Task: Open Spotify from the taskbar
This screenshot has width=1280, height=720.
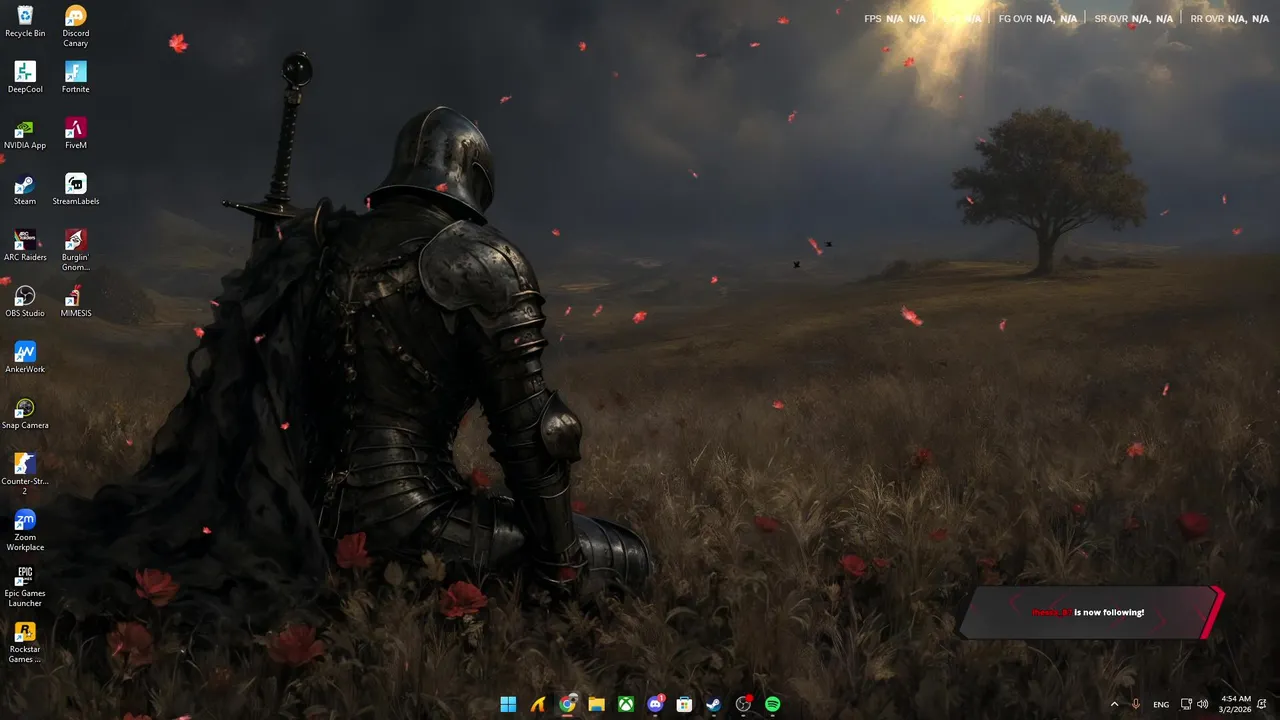Action: coord(772,704)
